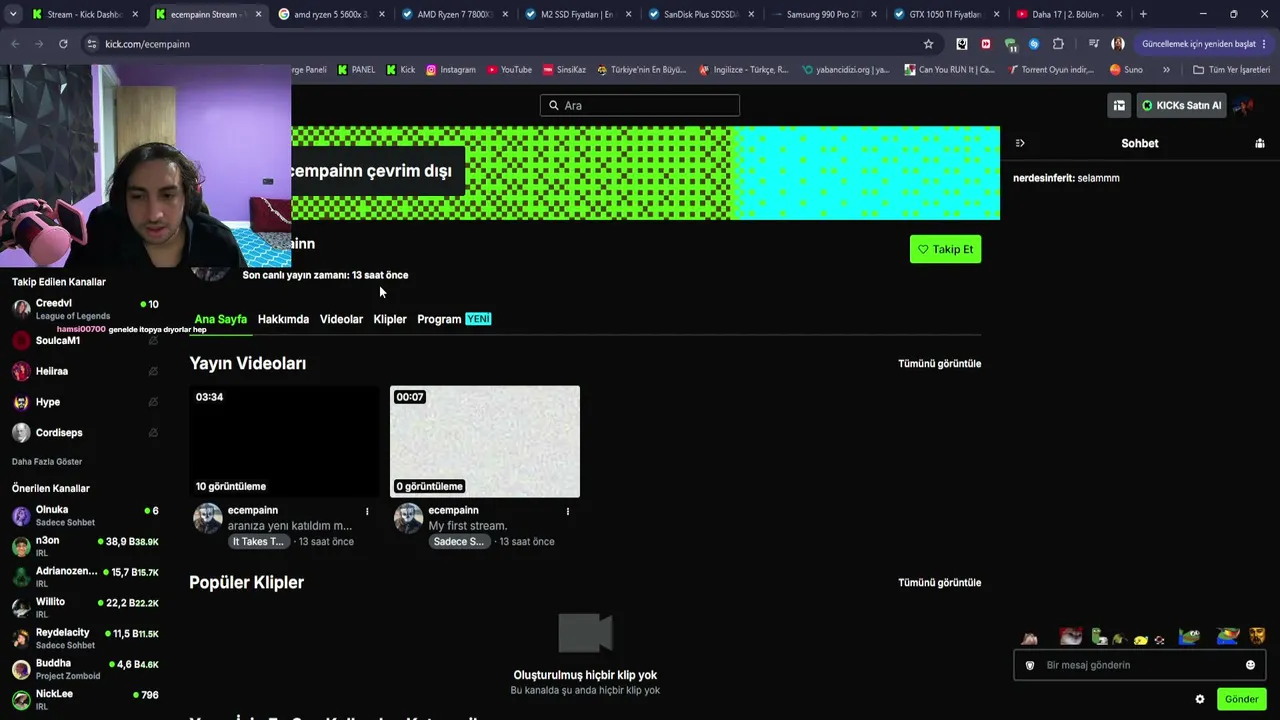Click nerdesinferit username in chat
This screenshot has height=720, width=1280.
pyautogui.click(x=1043, y=178)
